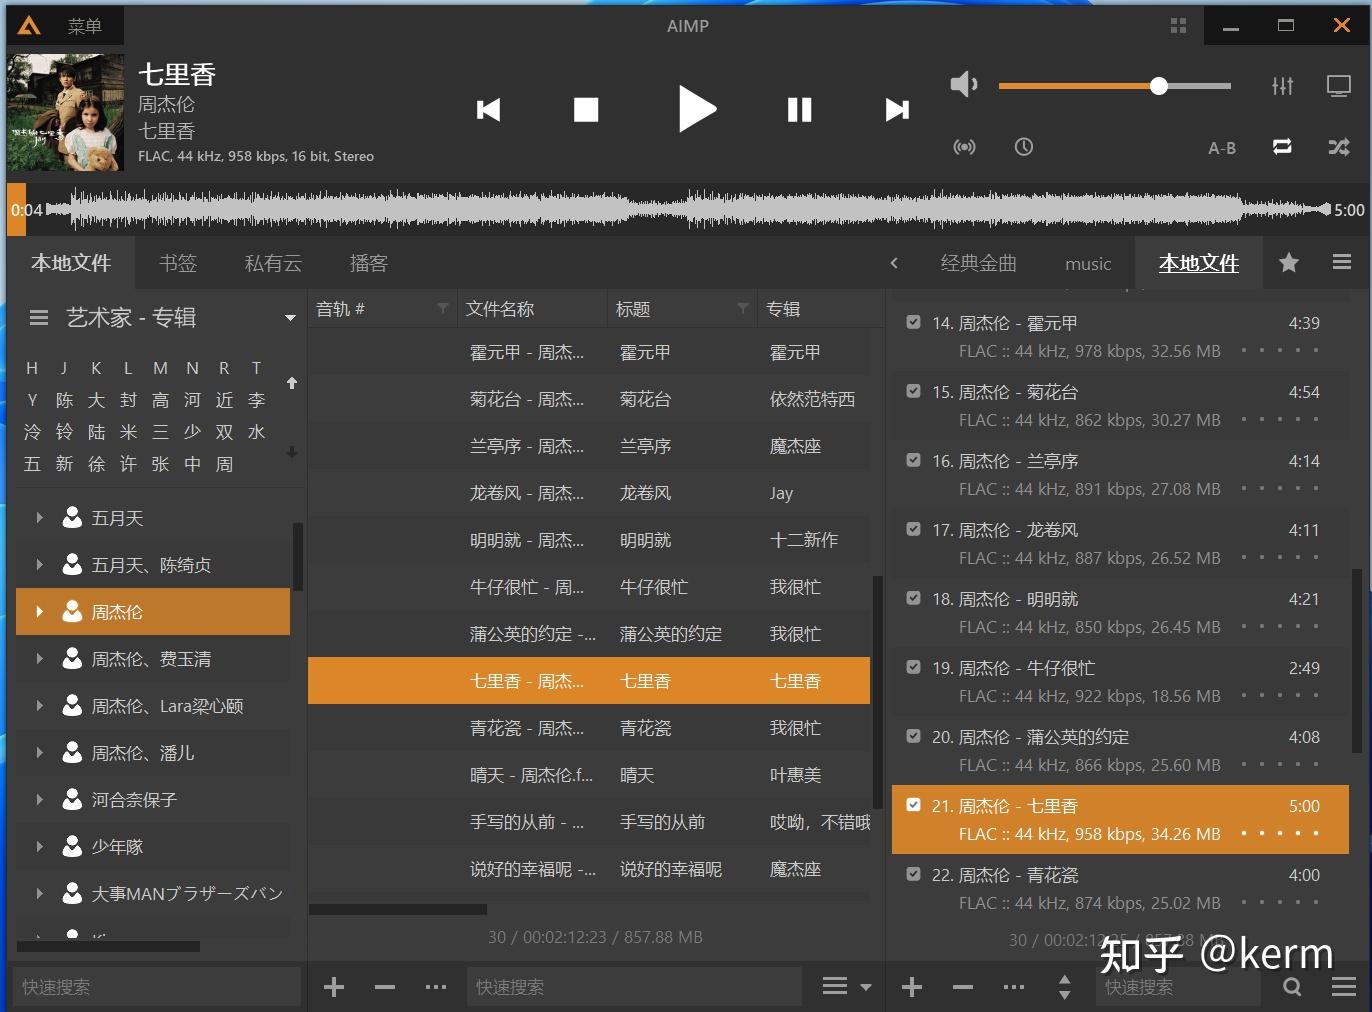Jump to the letter 周 in index

225,464
